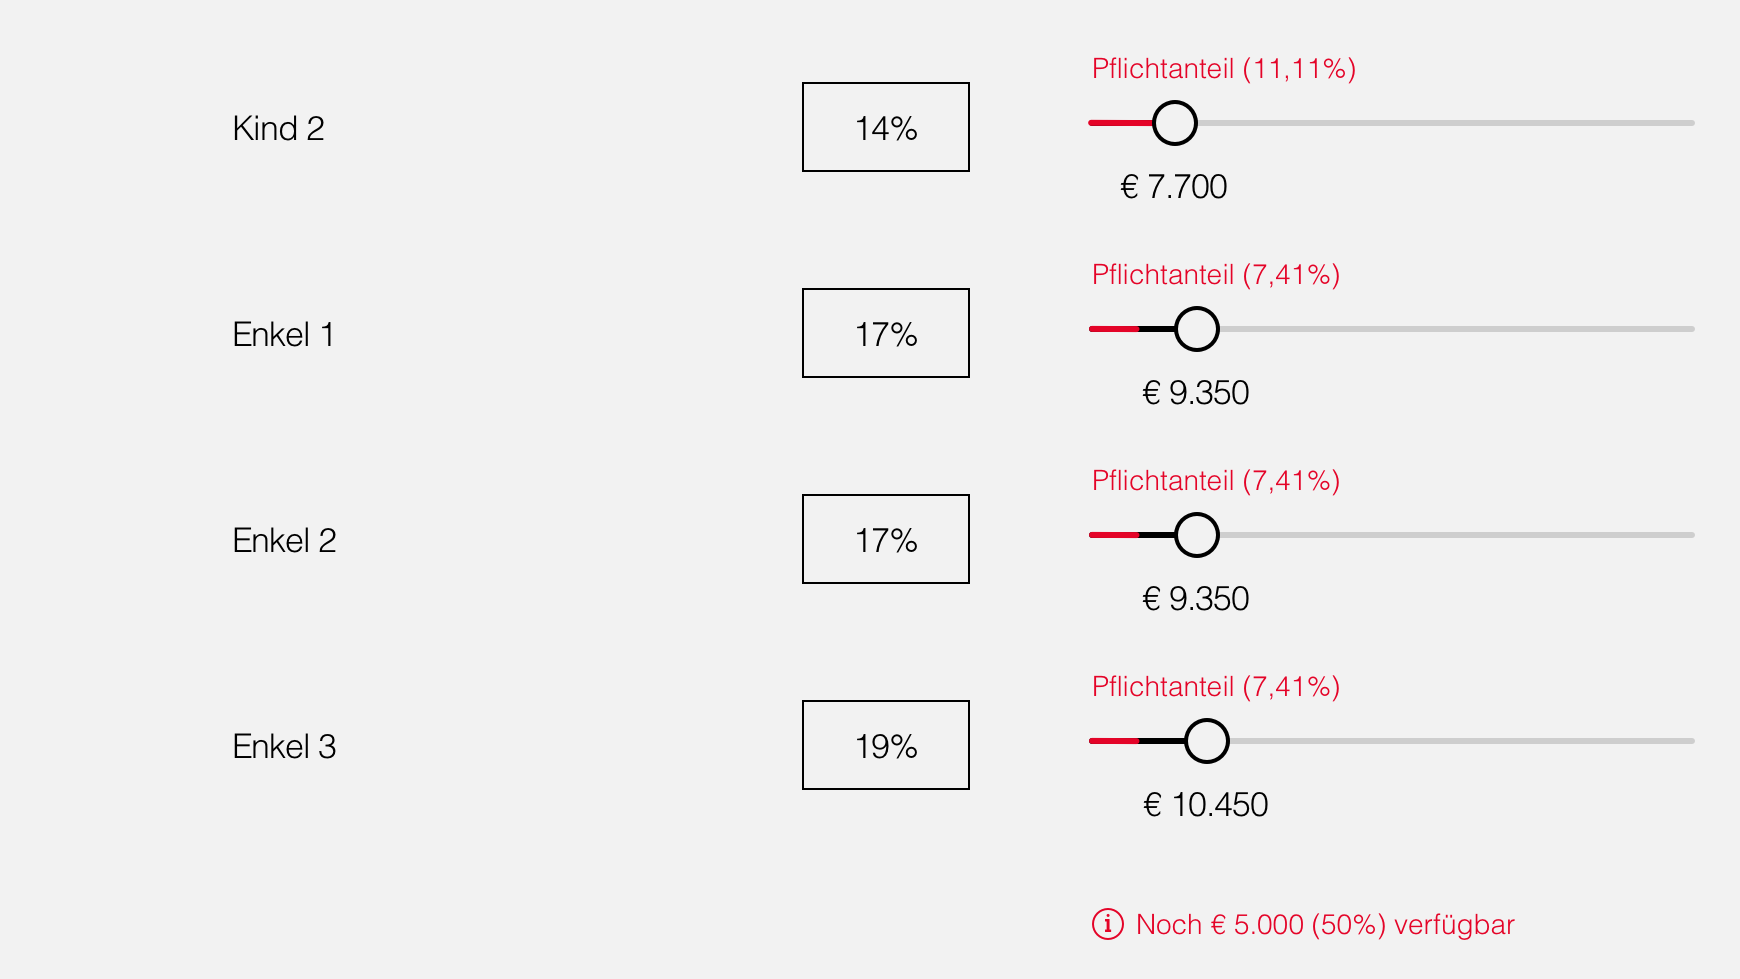Click Pflichtanteil (7,41%) label above Enkel 3 slider

[x=1216, y=687]
